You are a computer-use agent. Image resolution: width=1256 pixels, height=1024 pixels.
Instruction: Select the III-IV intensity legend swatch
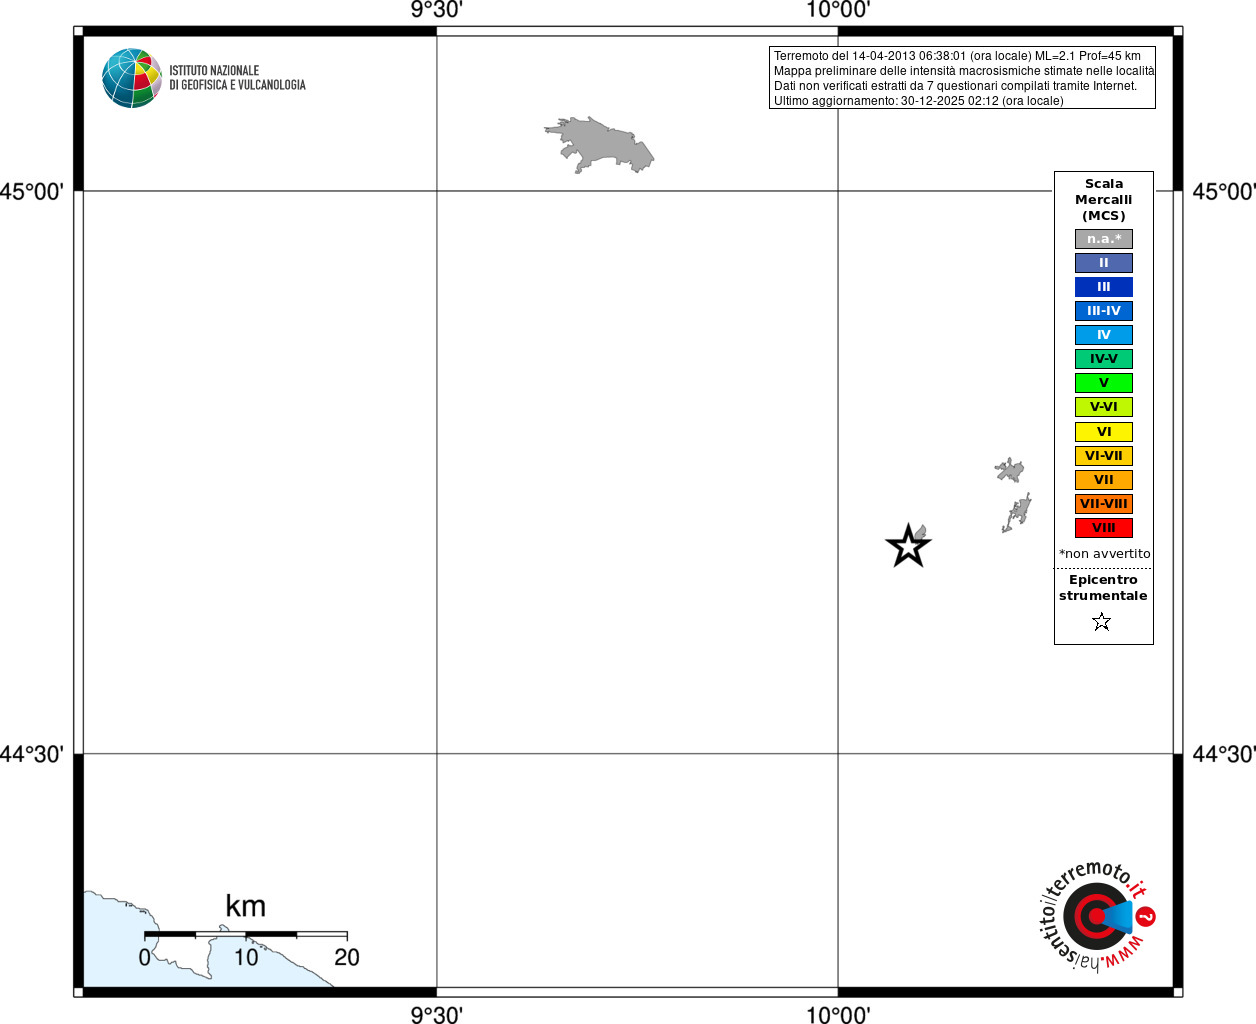tap(1104, 311)
